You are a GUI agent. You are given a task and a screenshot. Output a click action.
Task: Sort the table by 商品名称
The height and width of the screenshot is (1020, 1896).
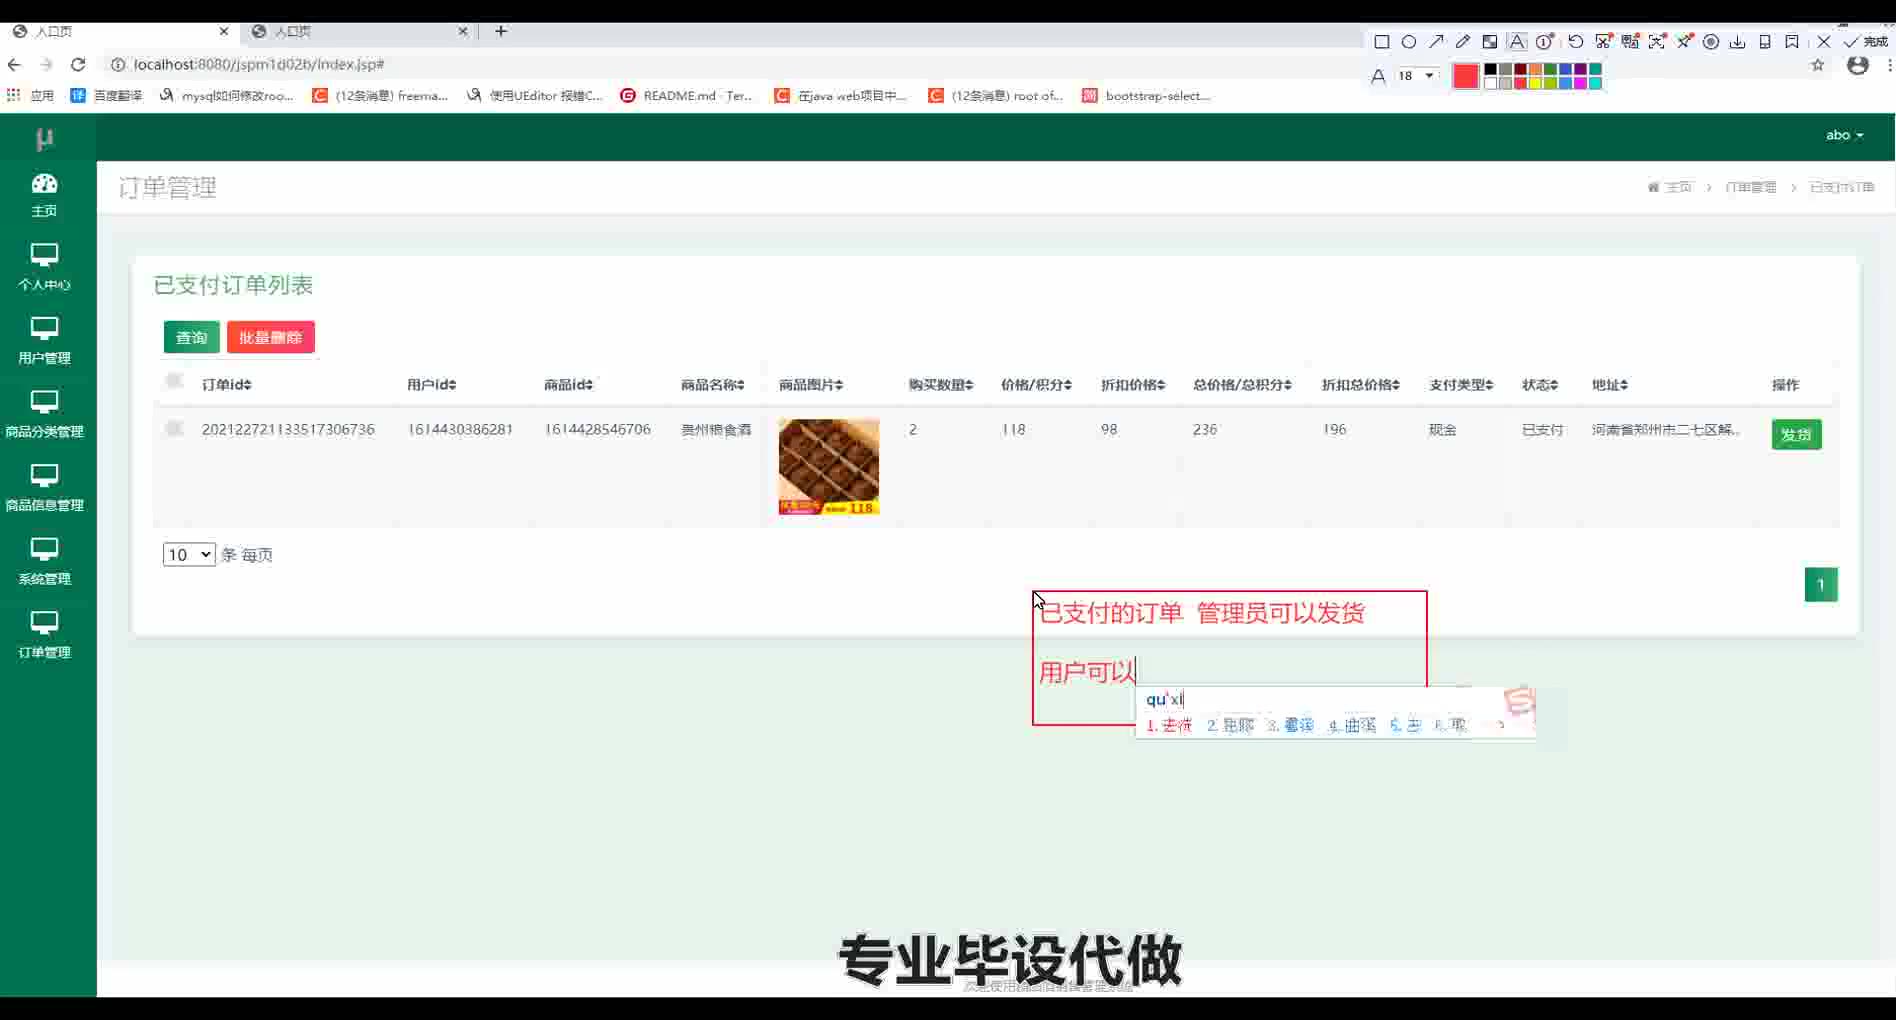pyautogui.click(x=712, y=385)
